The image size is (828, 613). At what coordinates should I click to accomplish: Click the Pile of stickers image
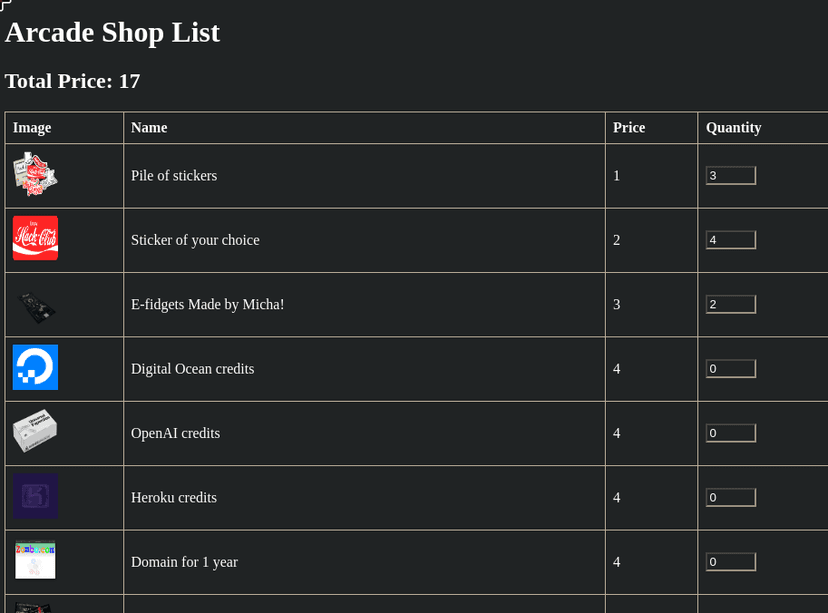coord(35,175)
